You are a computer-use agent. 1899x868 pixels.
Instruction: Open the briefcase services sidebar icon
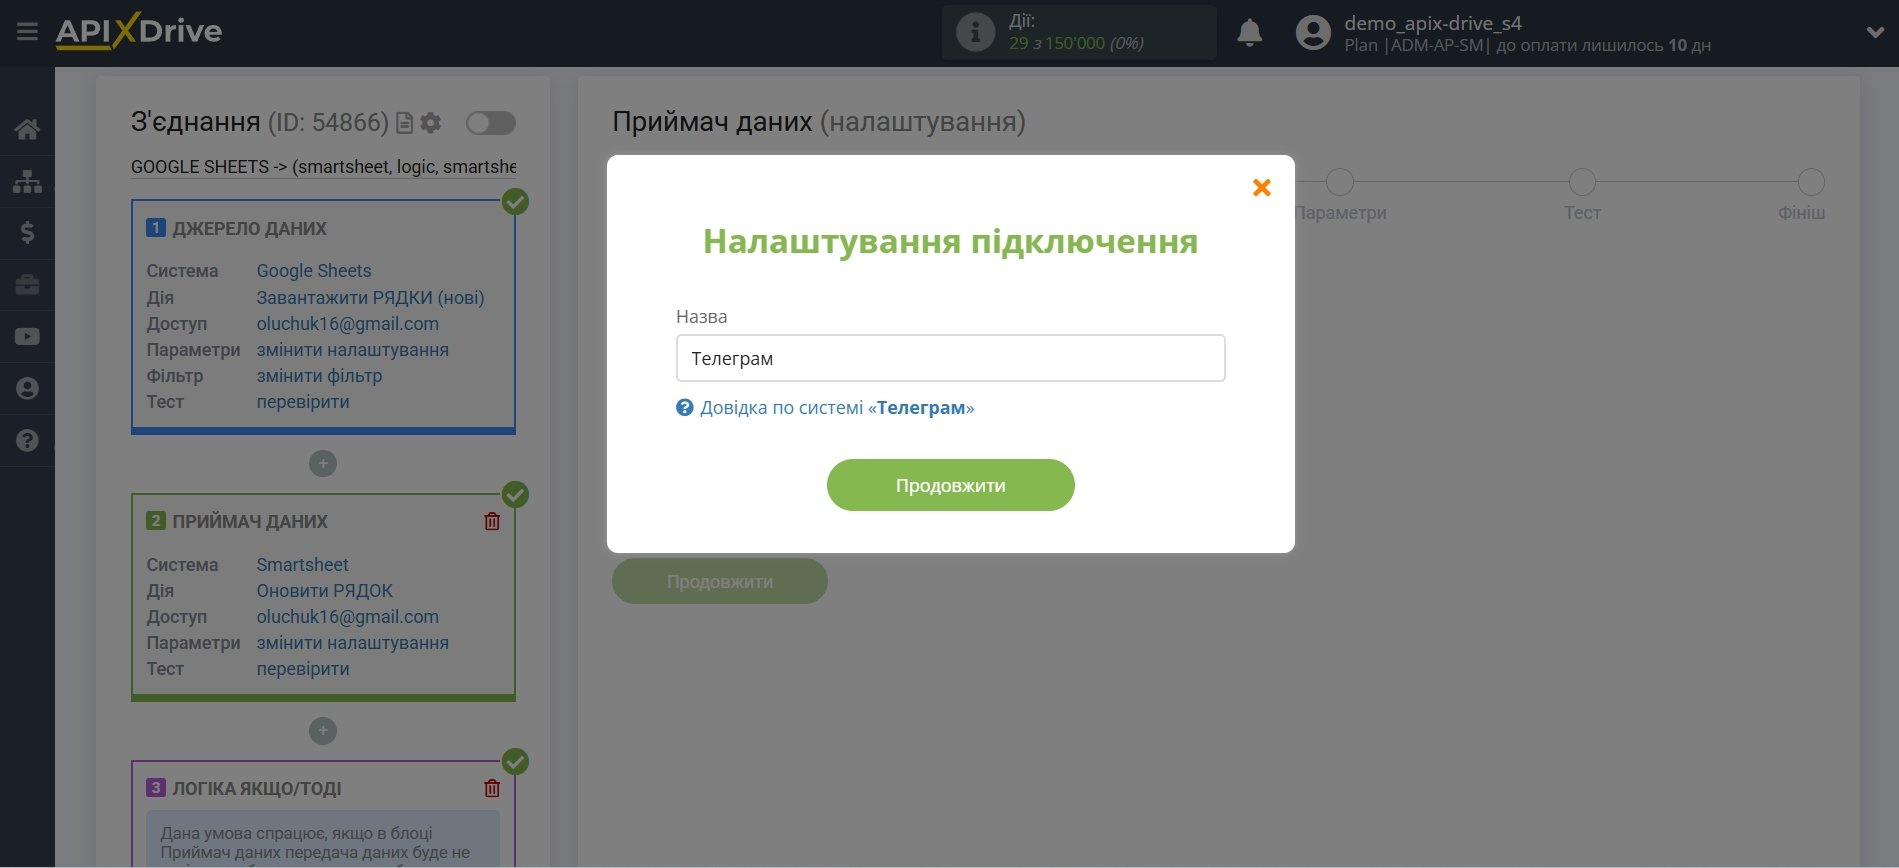[x=27, y=285]
